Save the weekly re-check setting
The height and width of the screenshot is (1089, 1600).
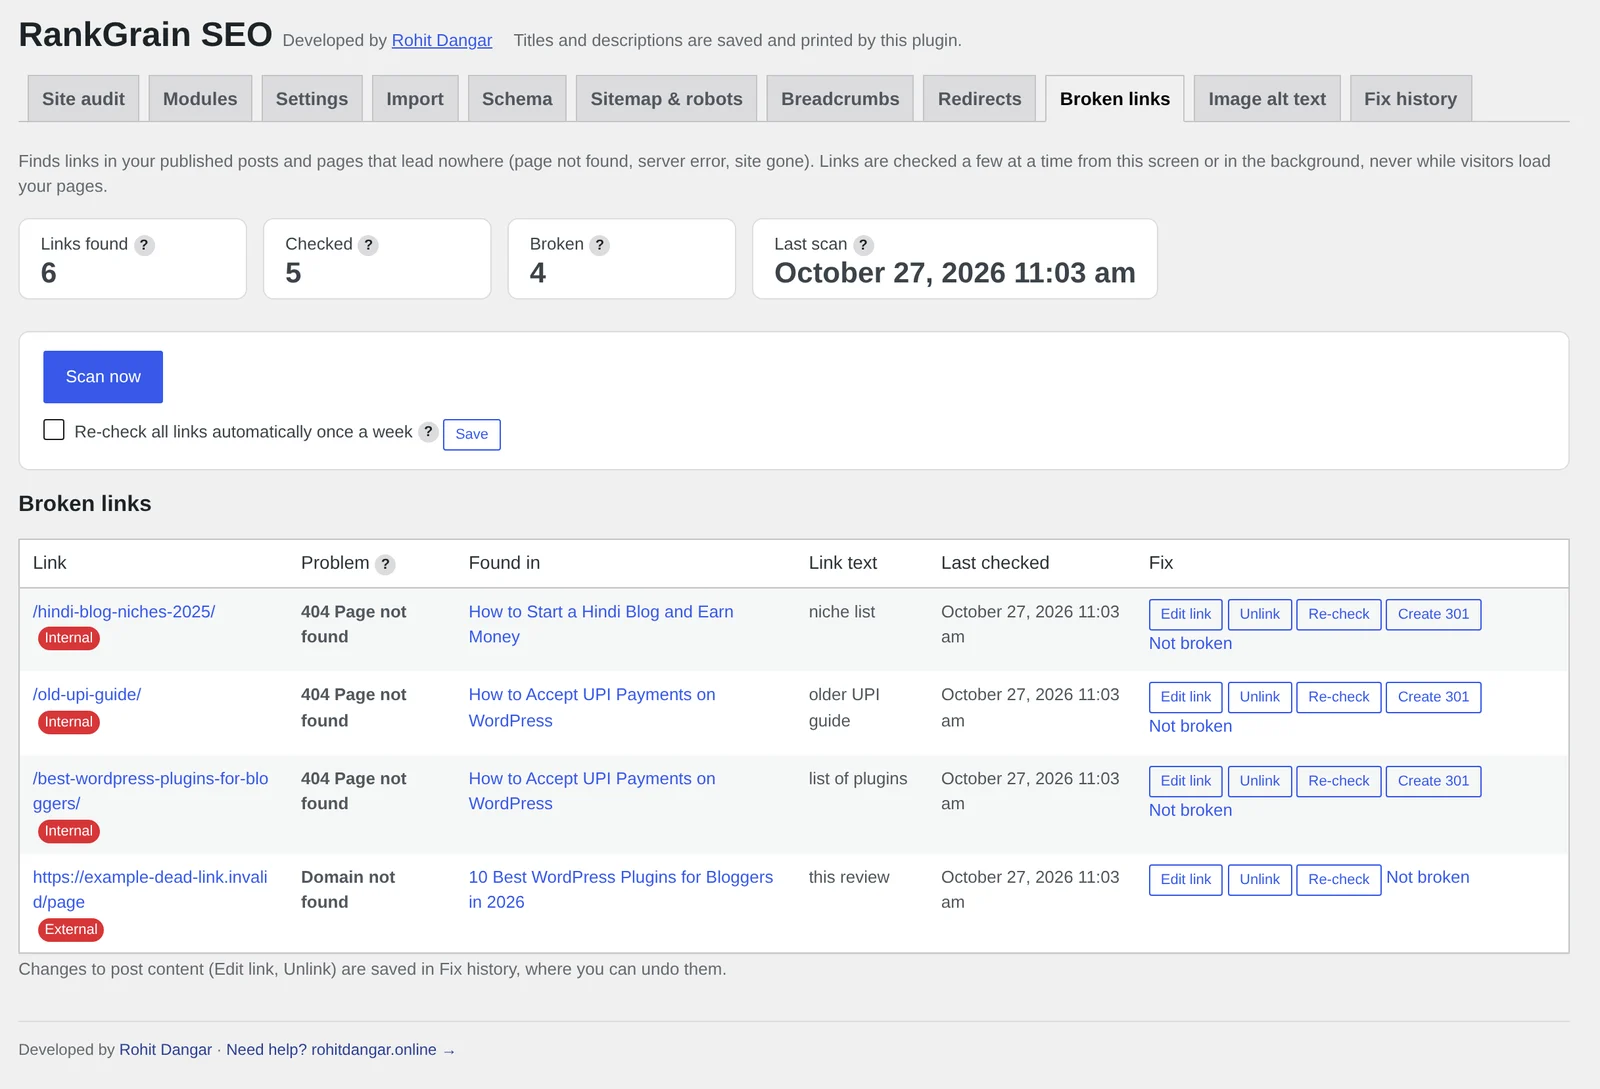tap(472, 434)
